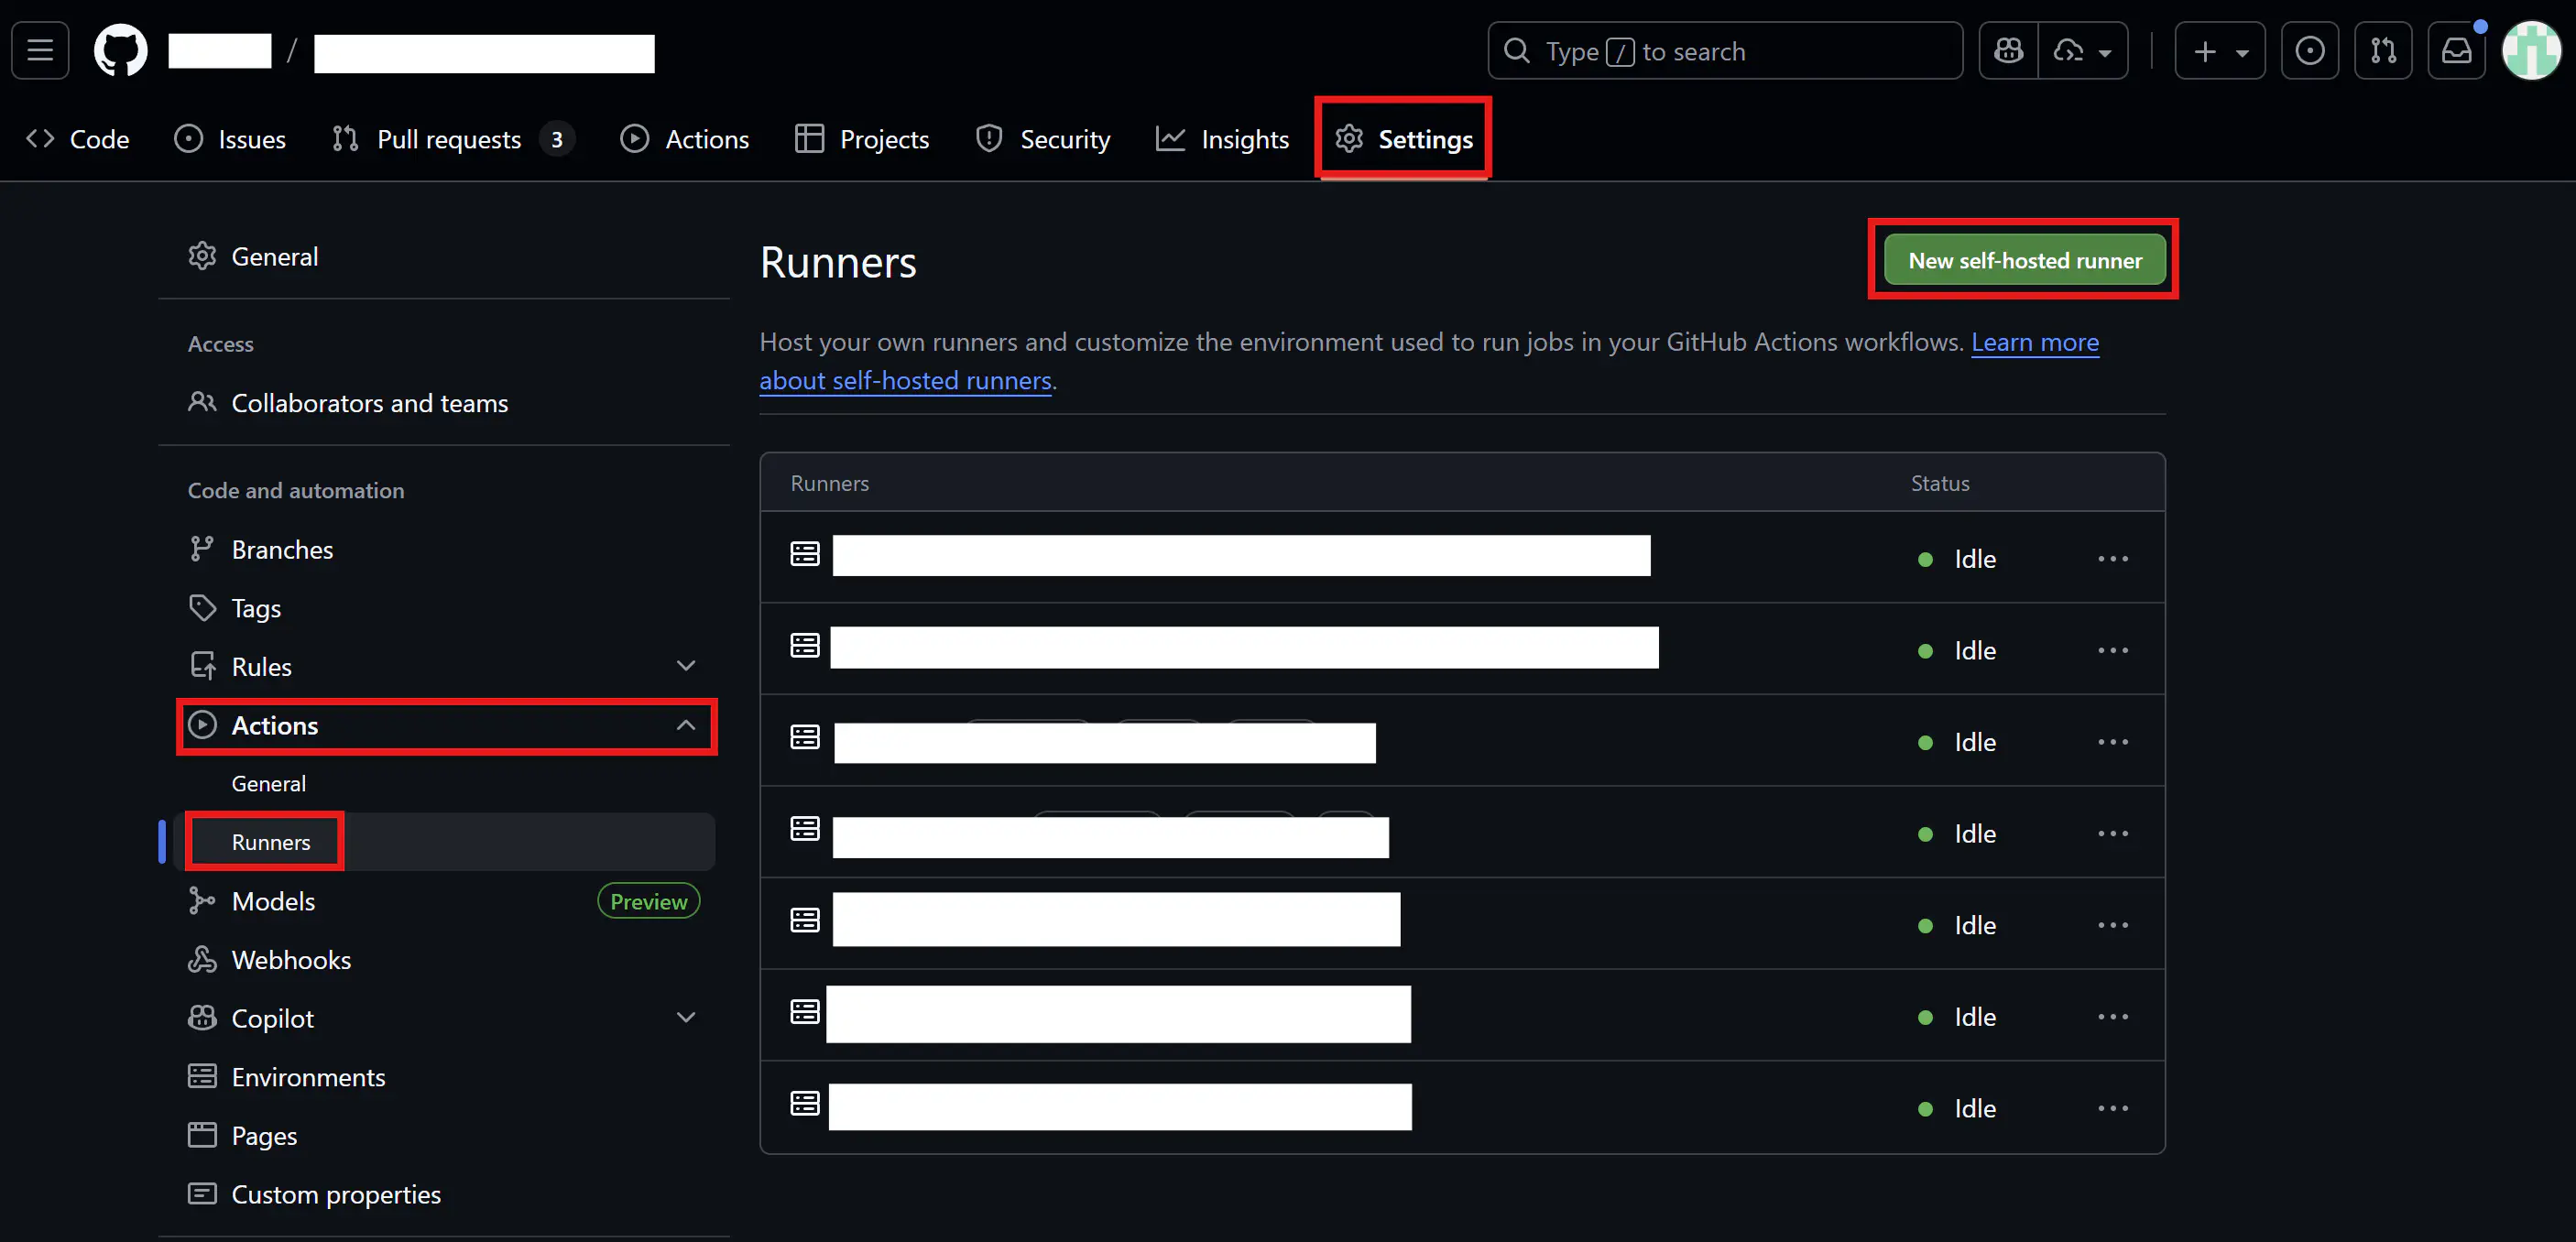Image resolution: width=2576 pixels, height=1242 pixels.
Task: Select the Webhooks sidebar item
Action: [x=291, y=959]
